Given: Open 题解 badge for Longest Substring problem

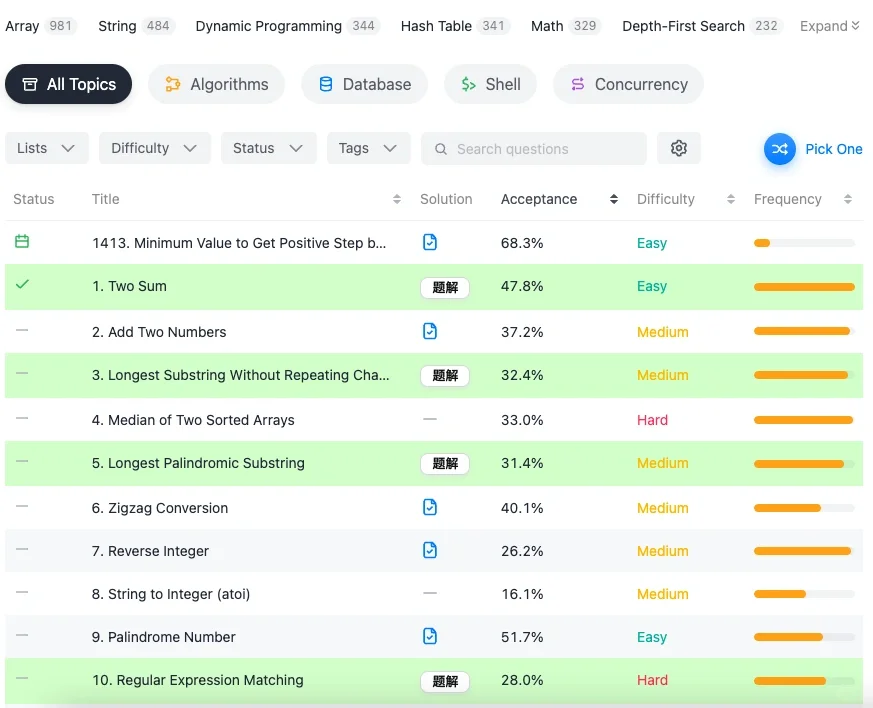Looking at the screenshot, I should click(445, 376).
